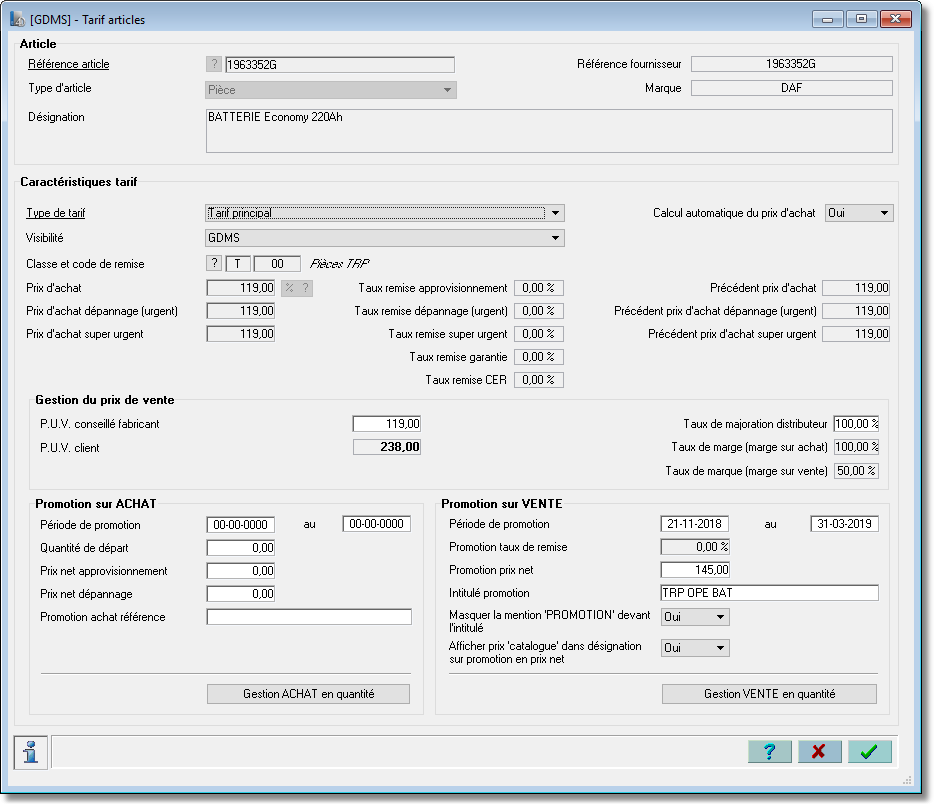The image size is (934, 806).
Task: Click the red X cancel button
Action: [820, 752]
